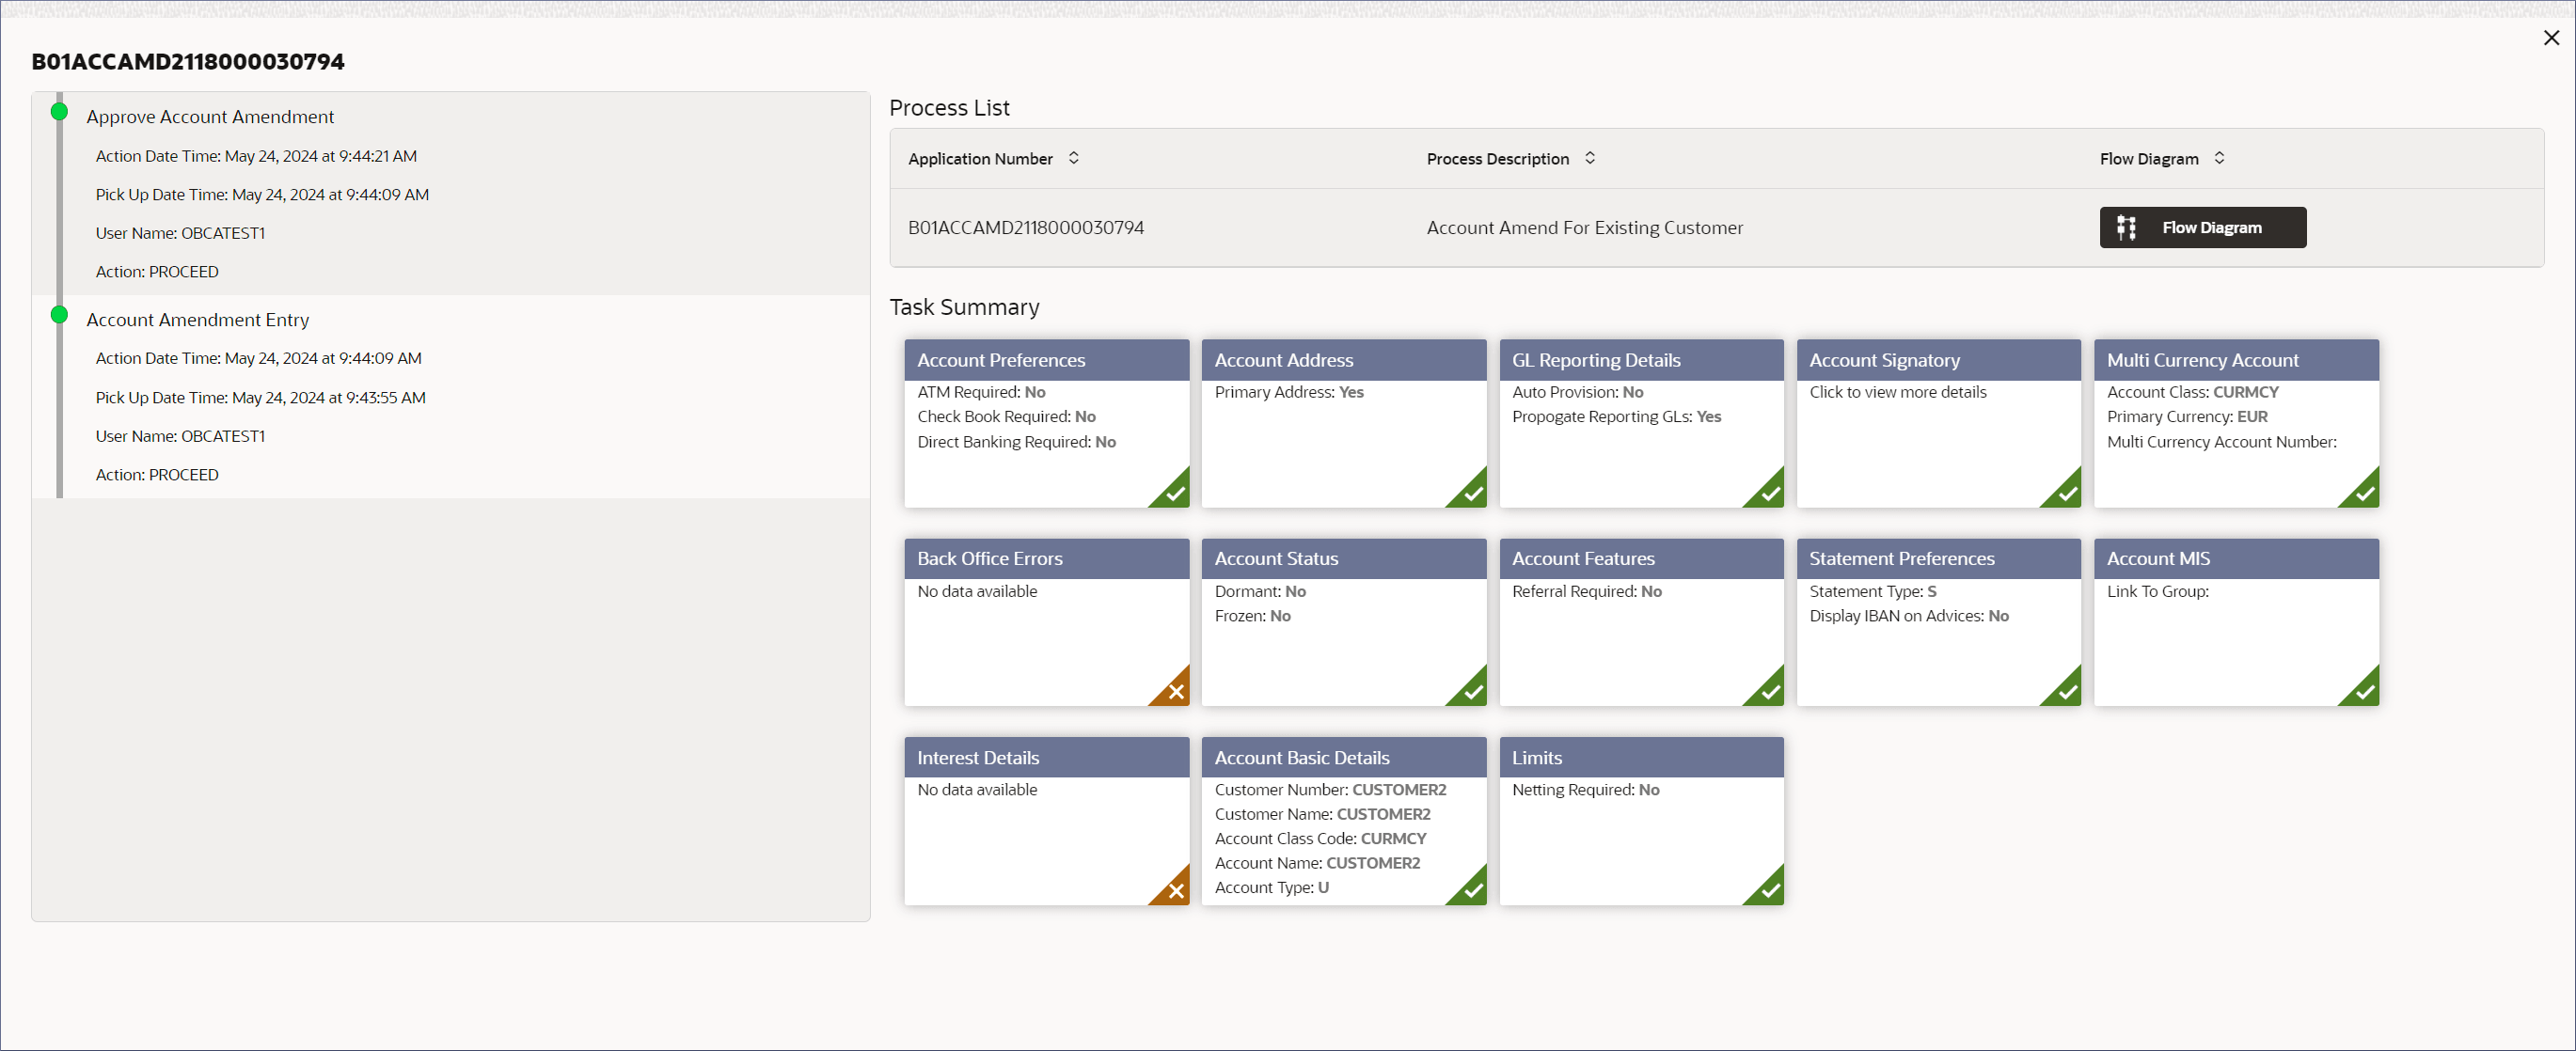Image resolution: width=2576 pixels, height=1051 pixels.
Task: Close the application details dialog
Action: coord(2551,38)
